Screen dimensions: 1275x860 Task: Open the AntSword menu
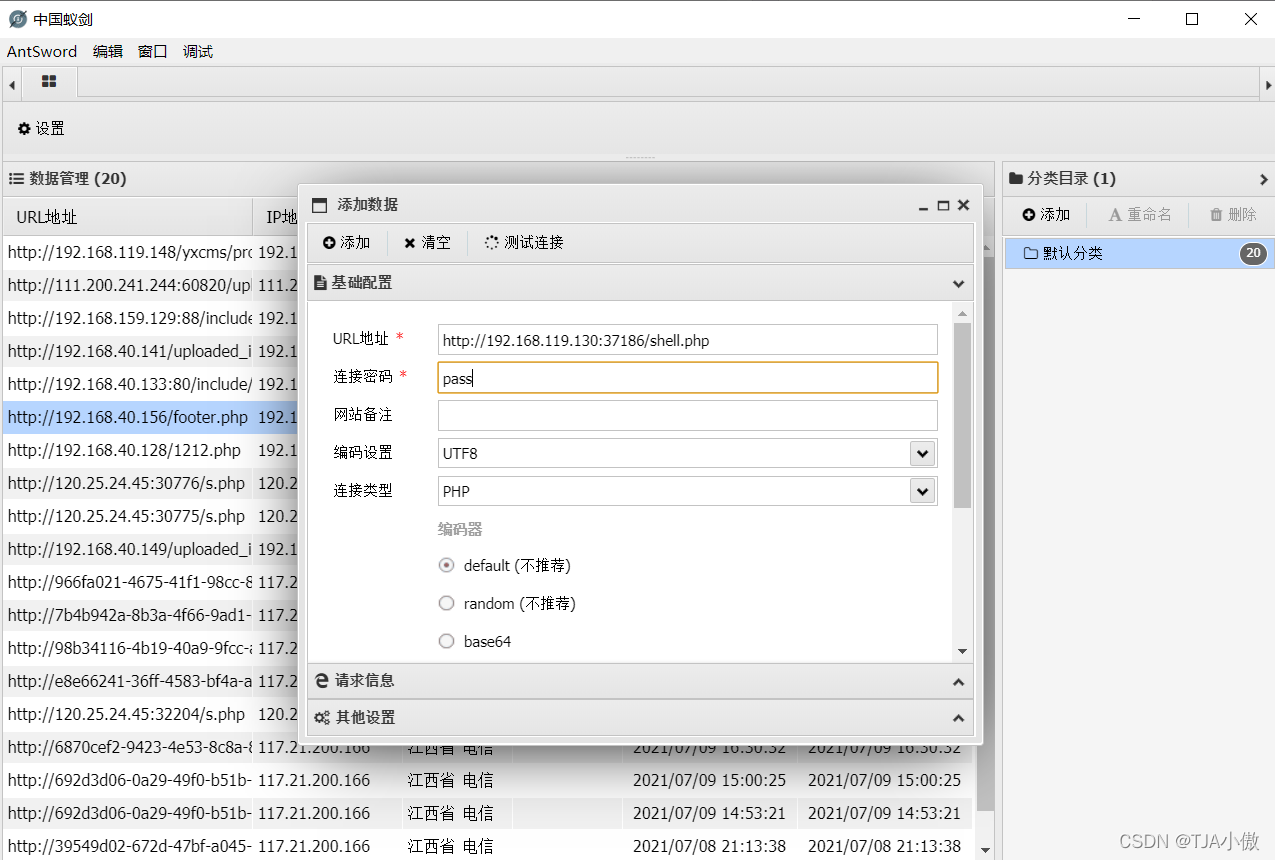coord(42,52)
